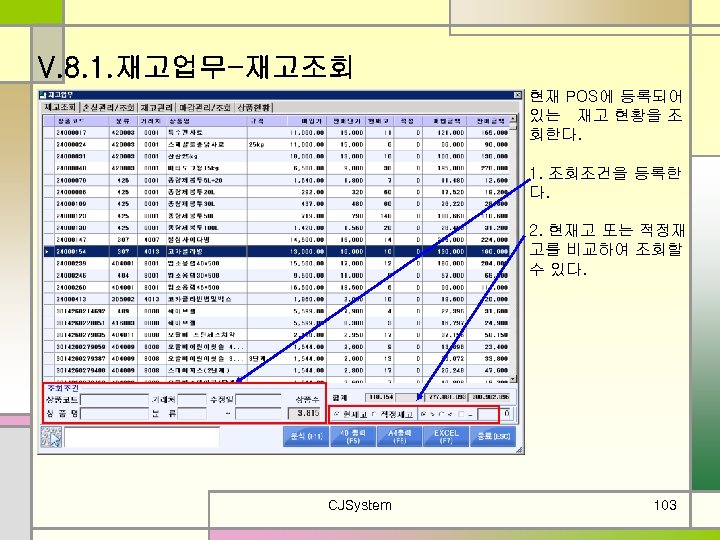Close the 재고업무 window
720x540 pixels.
[518, 95]
